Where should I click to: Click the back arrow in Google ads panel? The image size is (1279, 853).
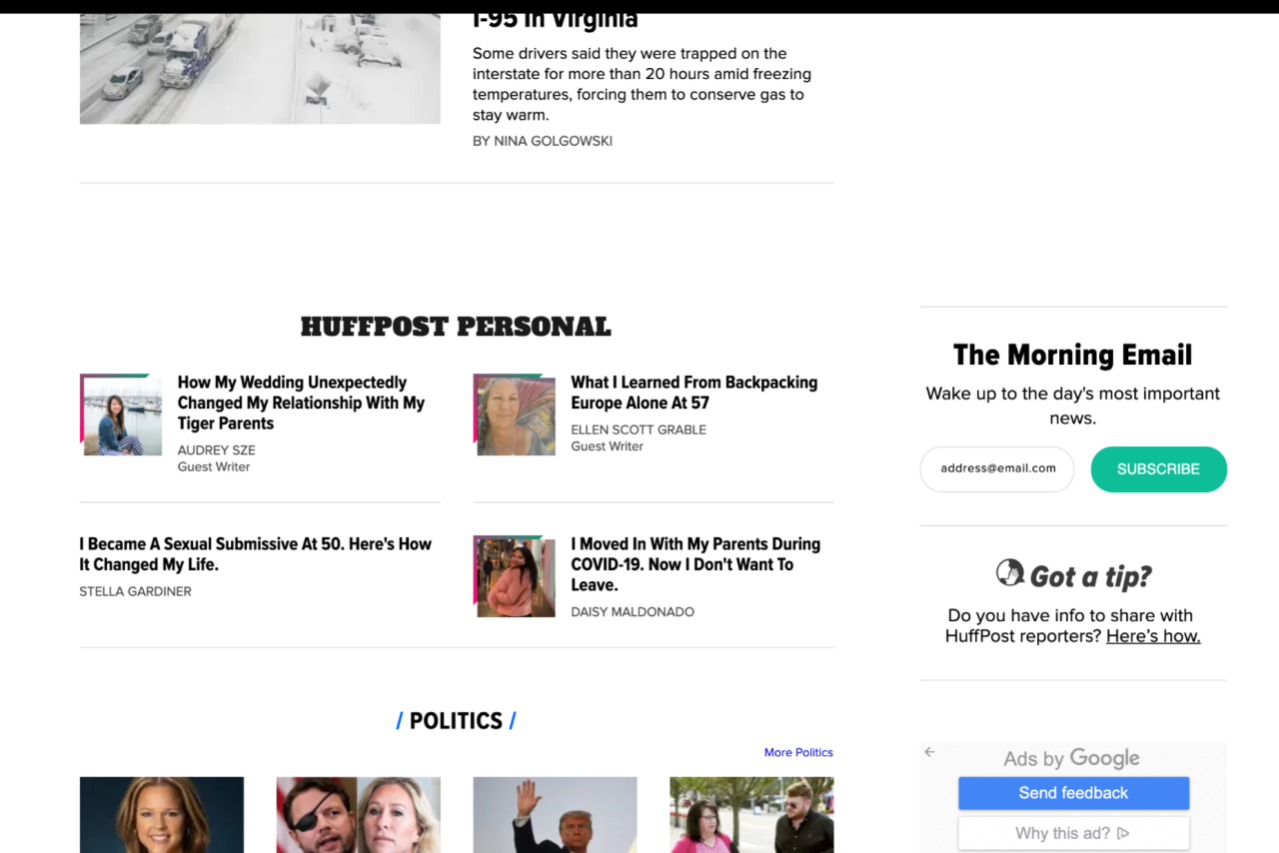930,752
